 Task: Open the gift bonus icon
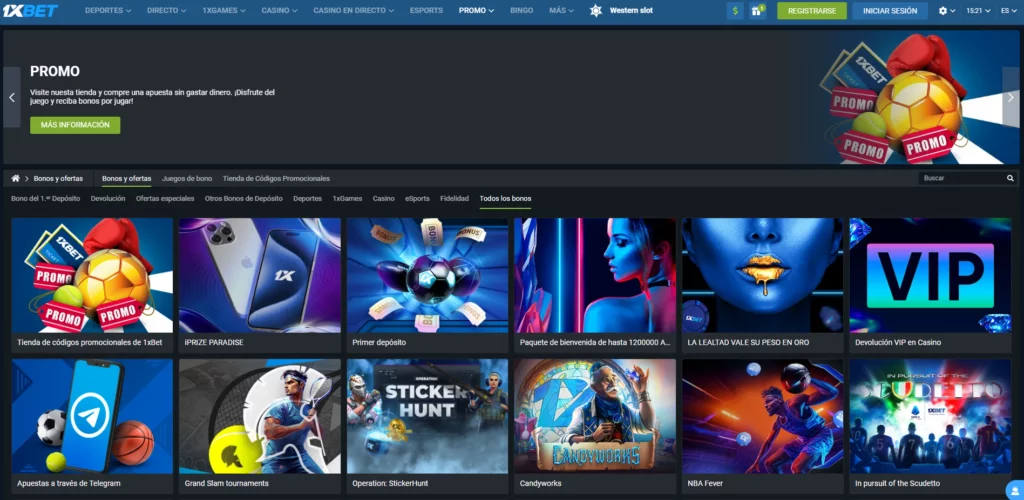click(759, 11)
